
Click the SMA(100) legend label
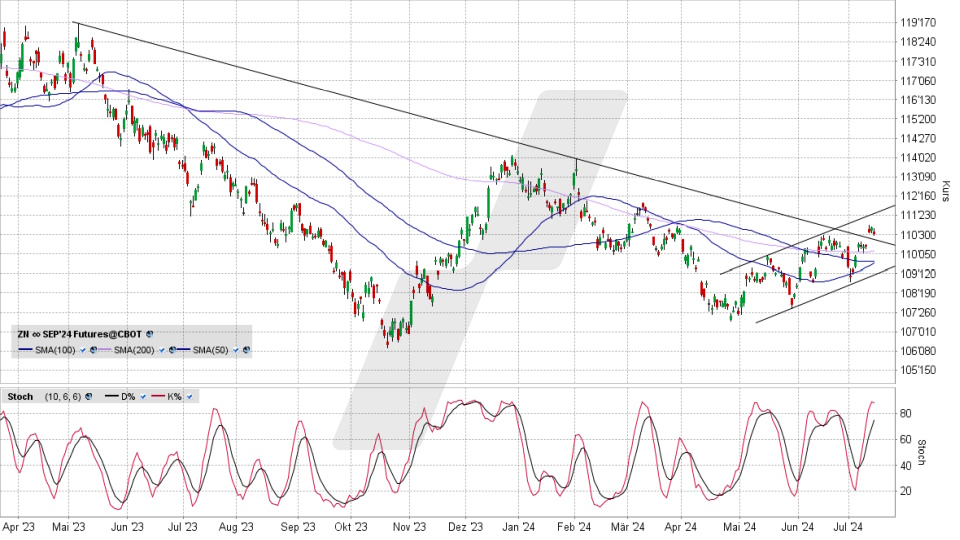pyautogui.click(x=55, y=350)
